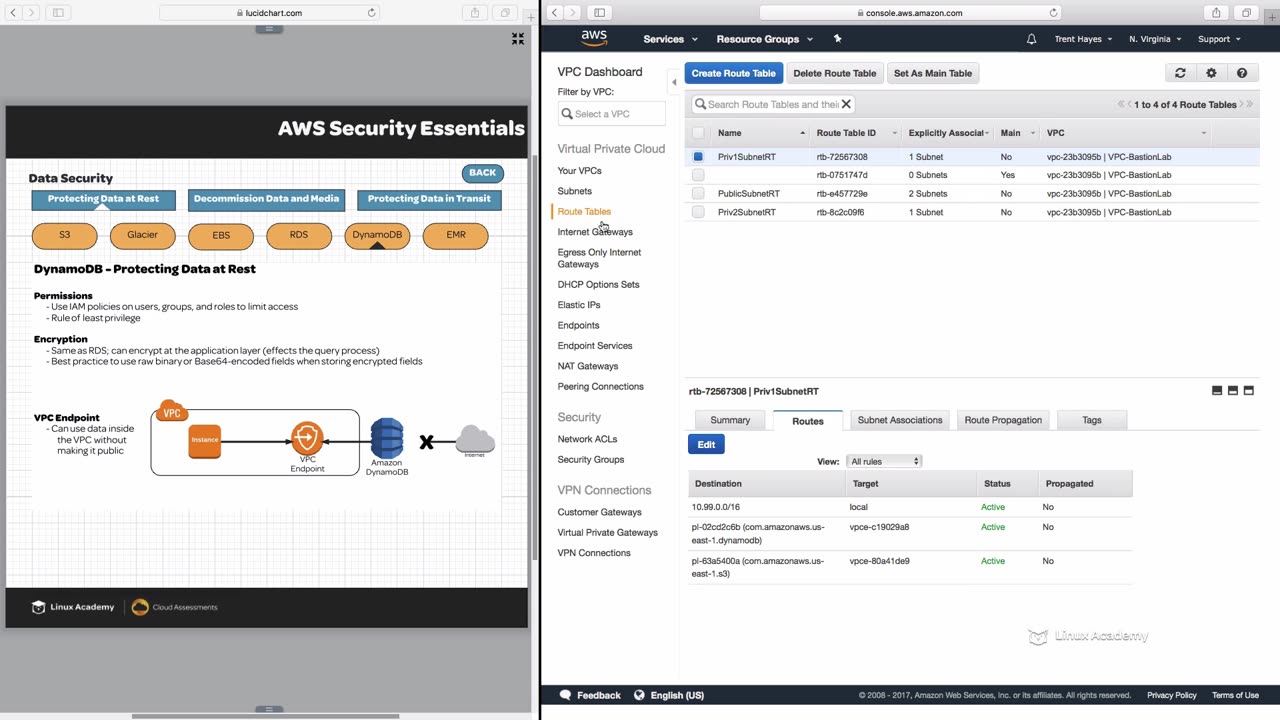
Task: Share the AWS console page
Action: click(1216, 13)
